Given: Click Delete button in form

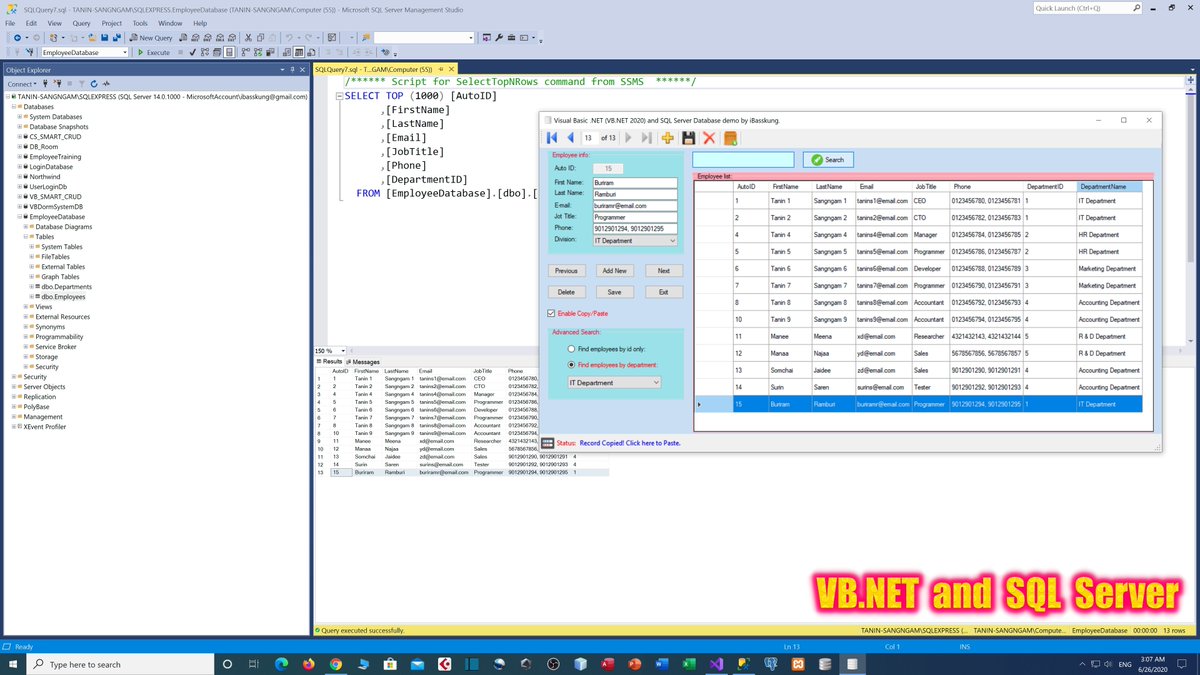Looking at the screenshot, I should tap(567, 292).
